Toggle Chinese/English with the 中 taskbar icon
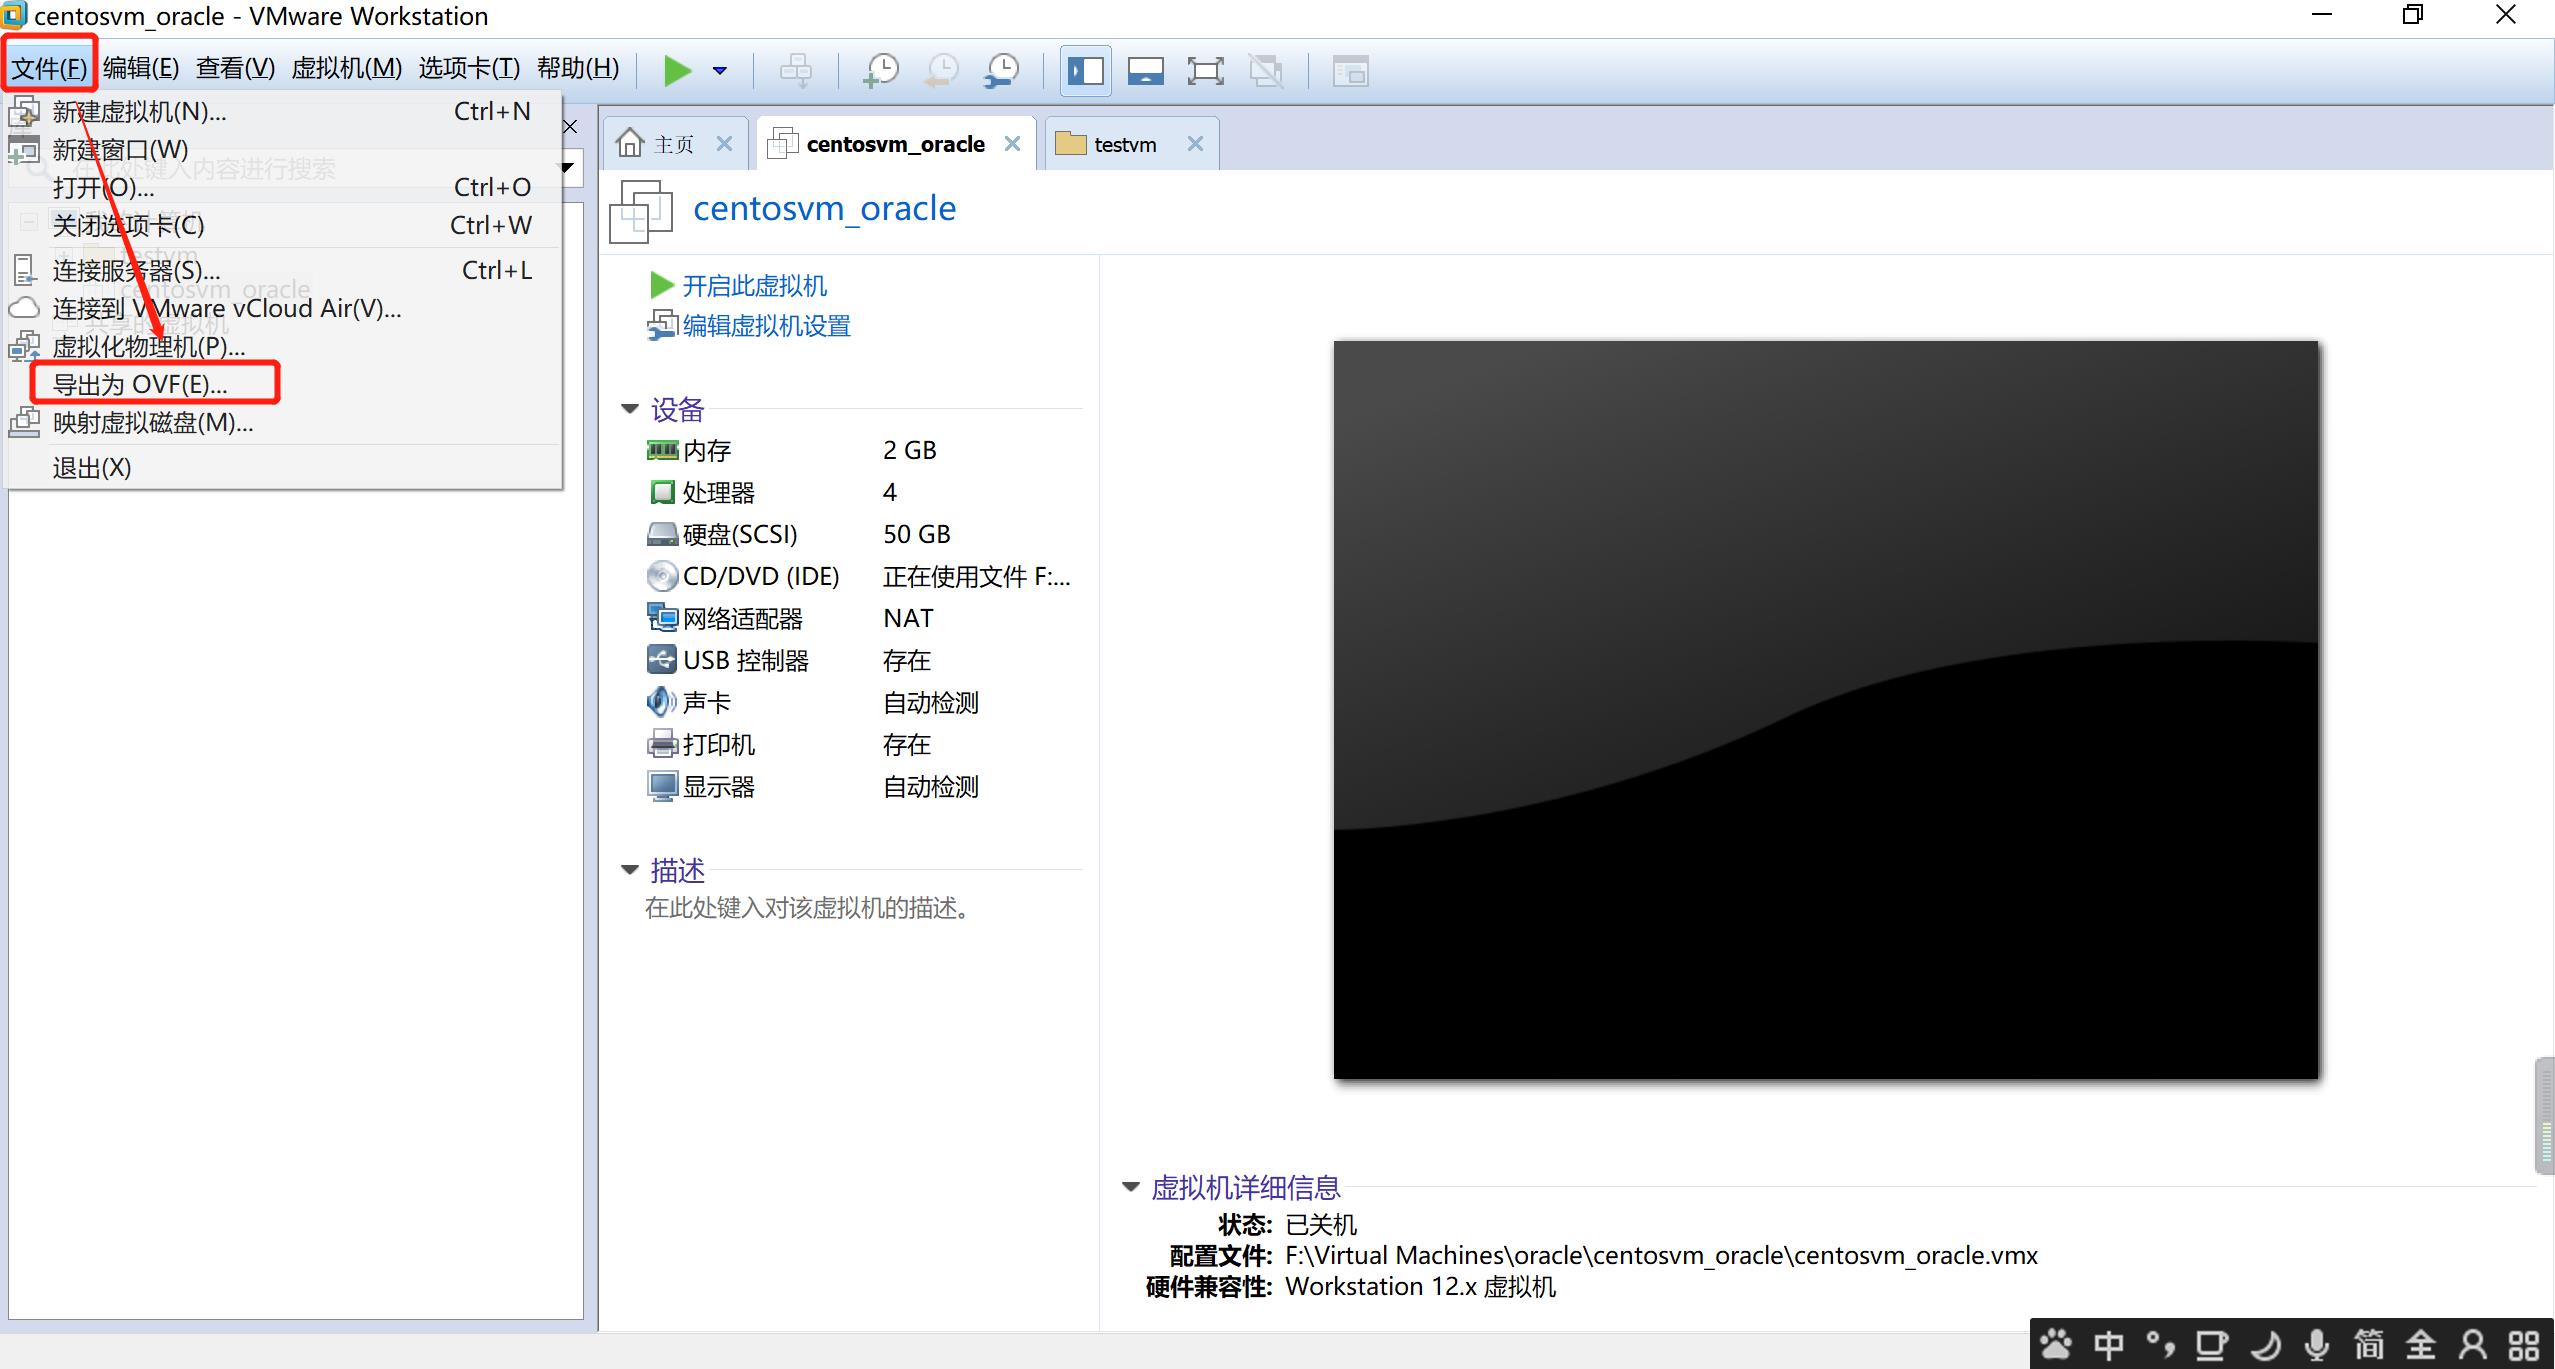2555x1369 pixels. (x=2107, y=1344)
